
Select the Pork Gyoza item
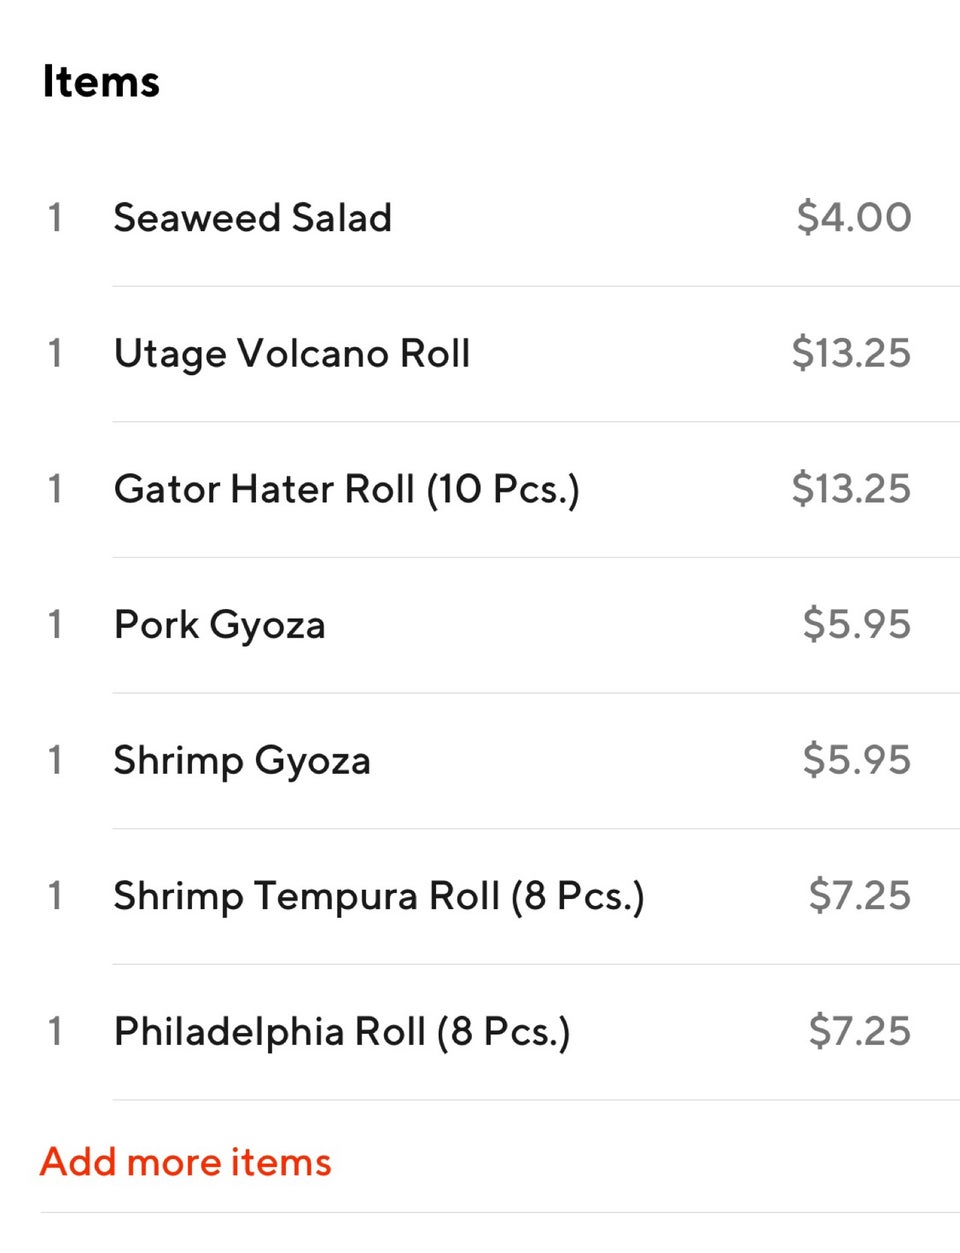[x=219, y=625]
